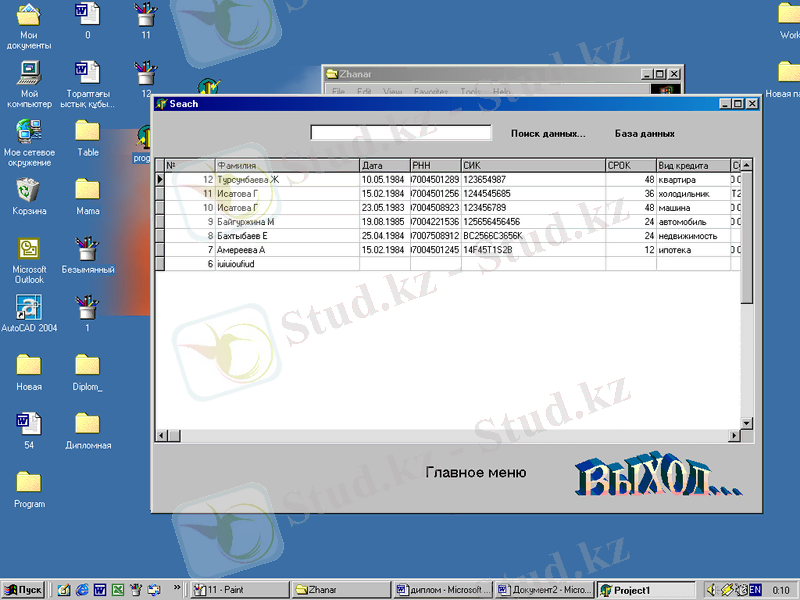The width and height of the screenshot is (800, 600).
Task: Click the credit type cell ипотека
Action: pyautogui.click(x=693, y=250)
